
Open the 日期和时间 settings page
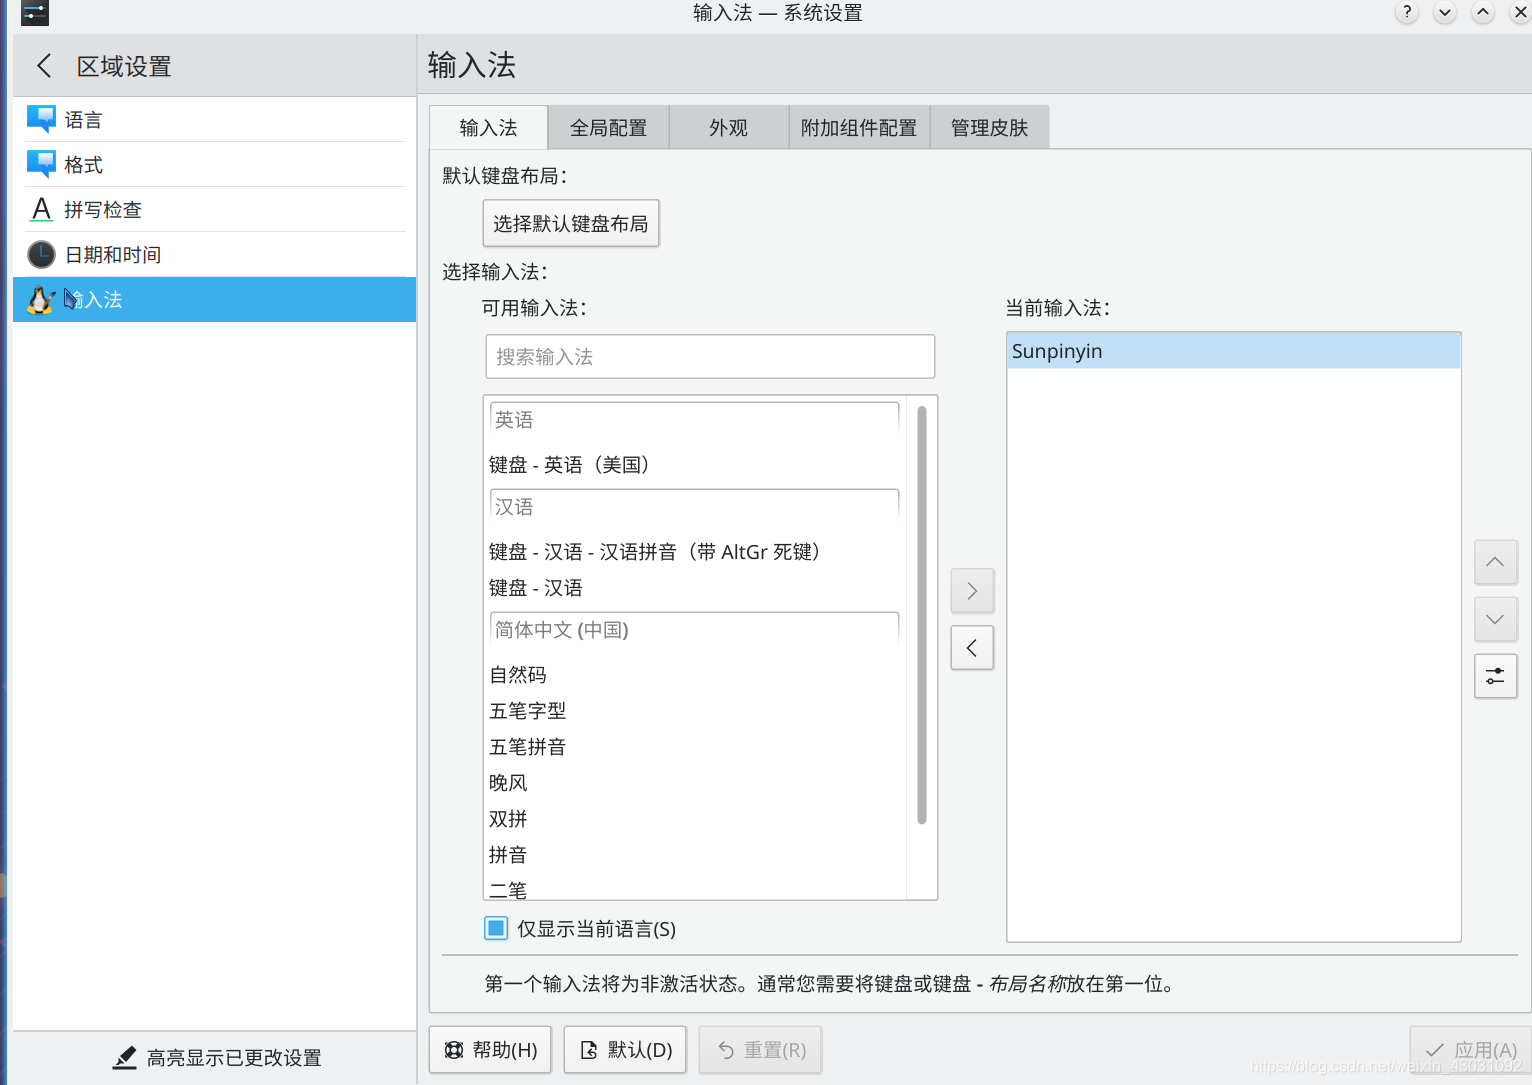coord(215,255)
